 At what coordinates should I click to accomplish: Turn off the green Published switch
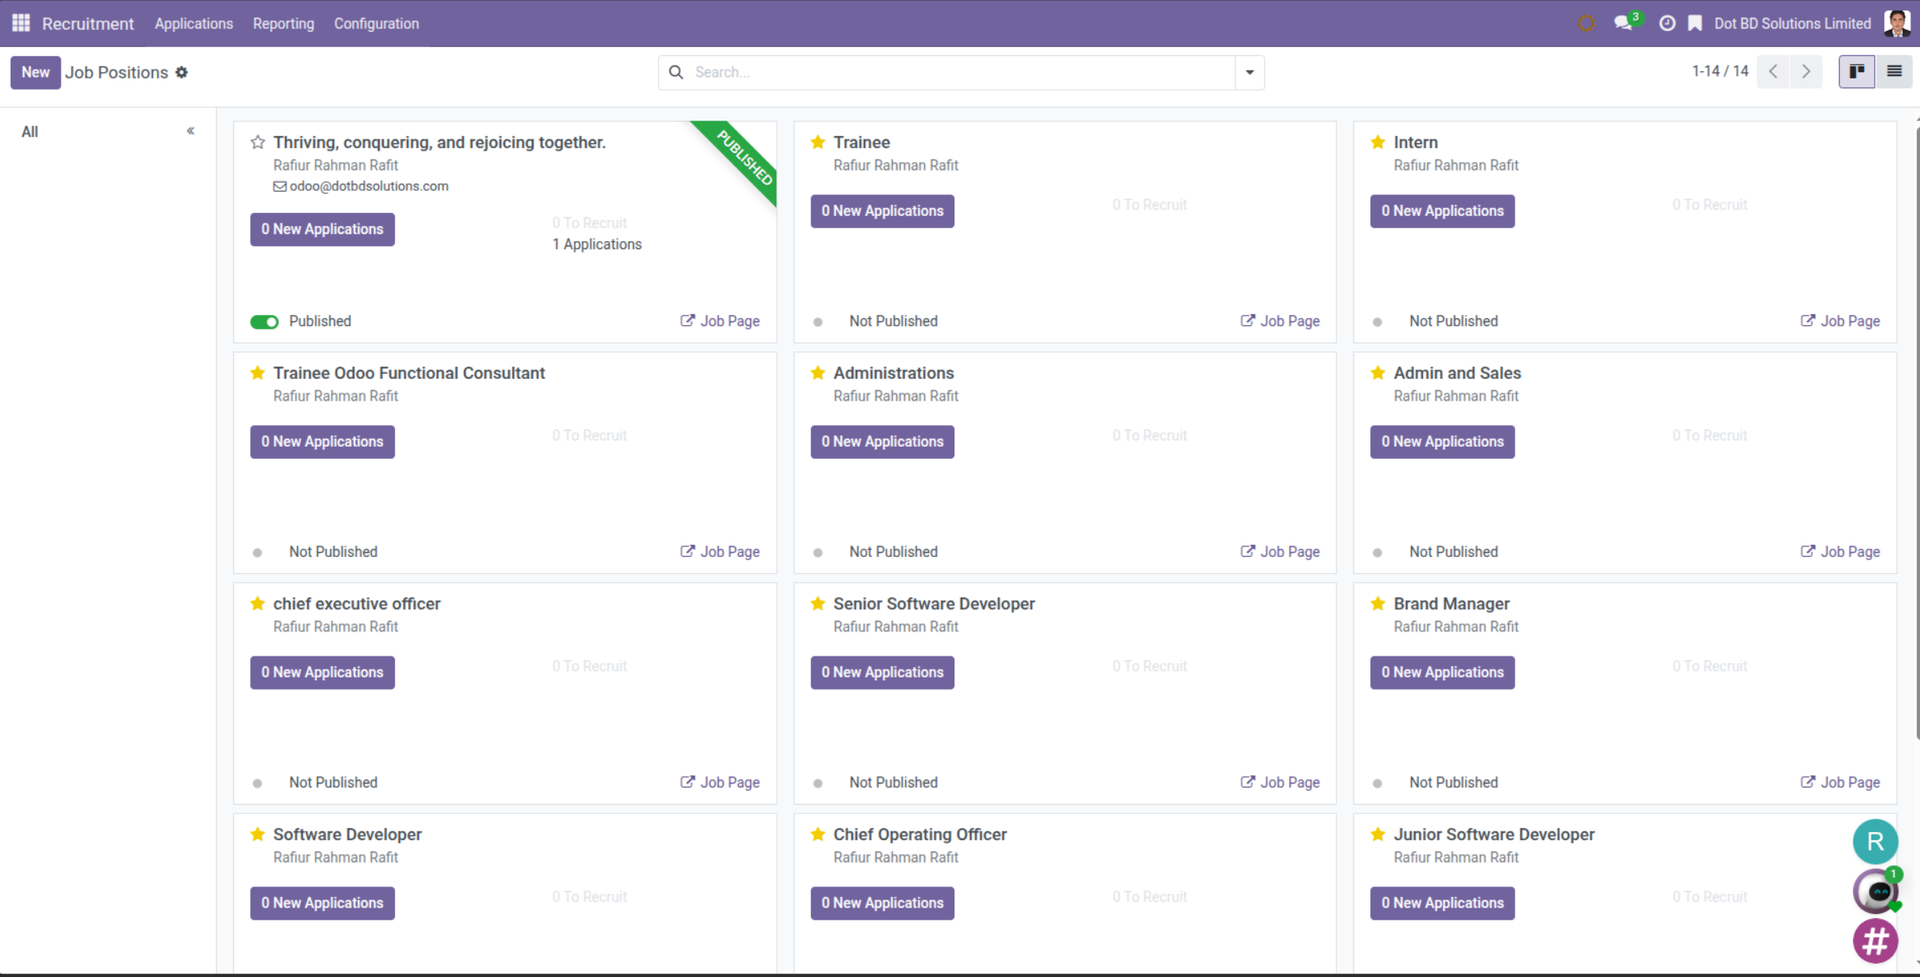tap(264, 322)
